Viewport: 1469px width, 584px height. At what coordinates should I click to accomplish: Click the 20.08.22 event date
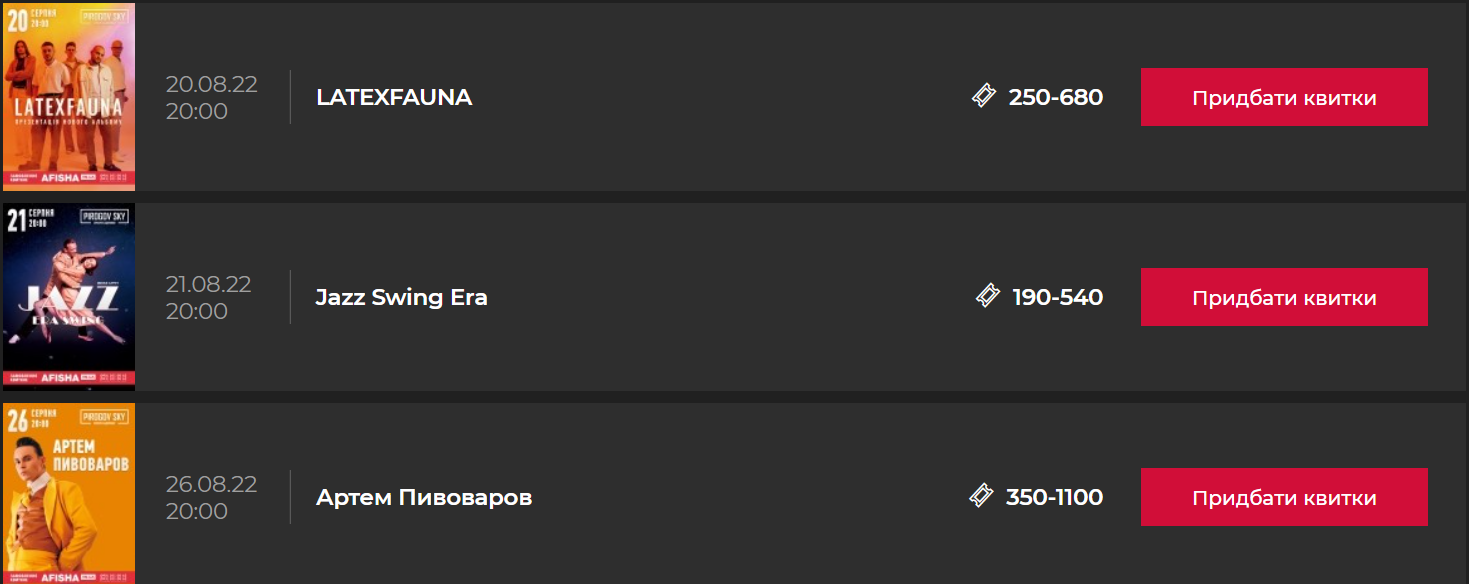[x=212, y=84]
